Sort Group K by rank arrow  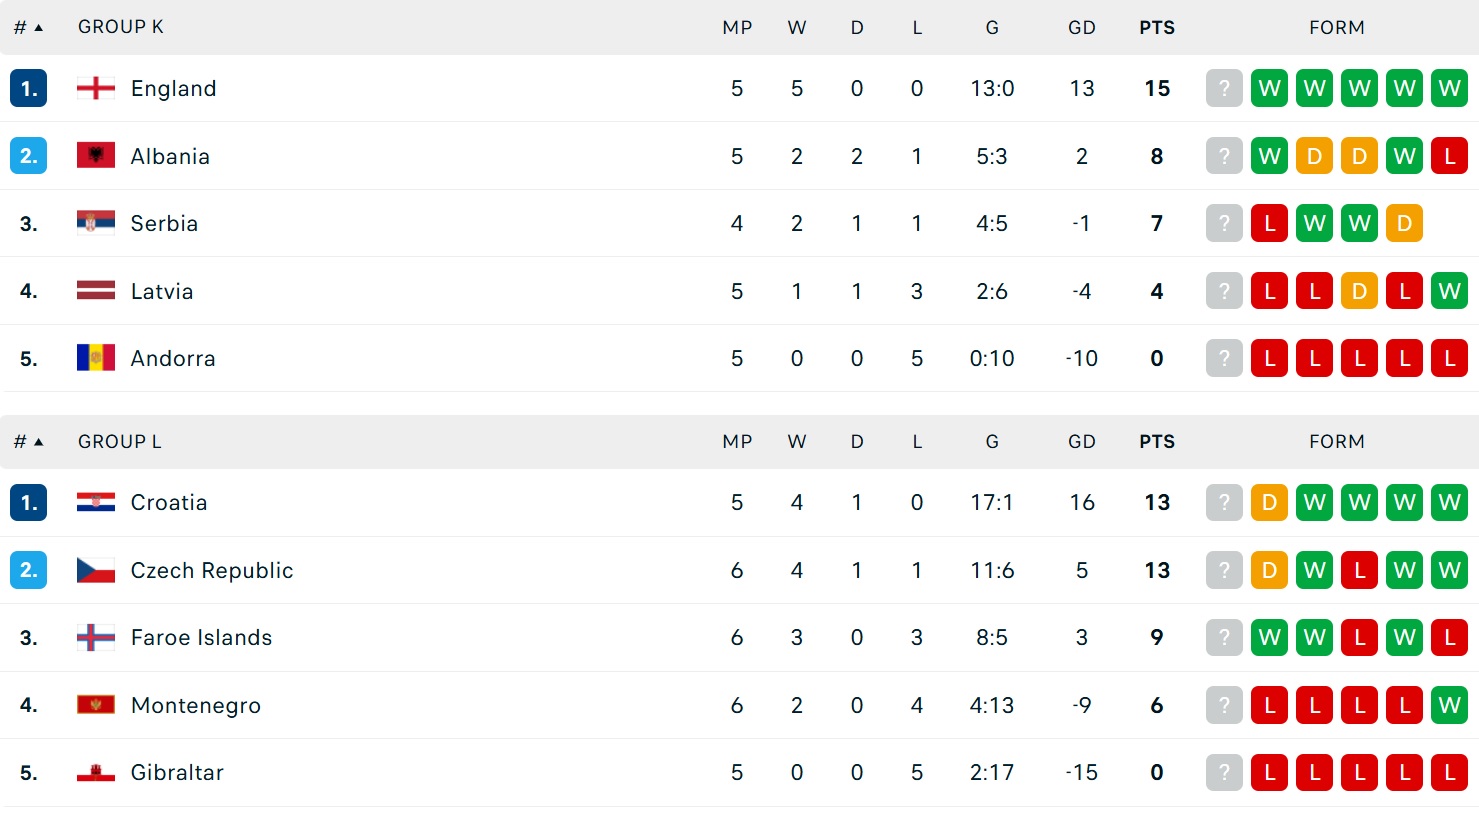point(39,27)
